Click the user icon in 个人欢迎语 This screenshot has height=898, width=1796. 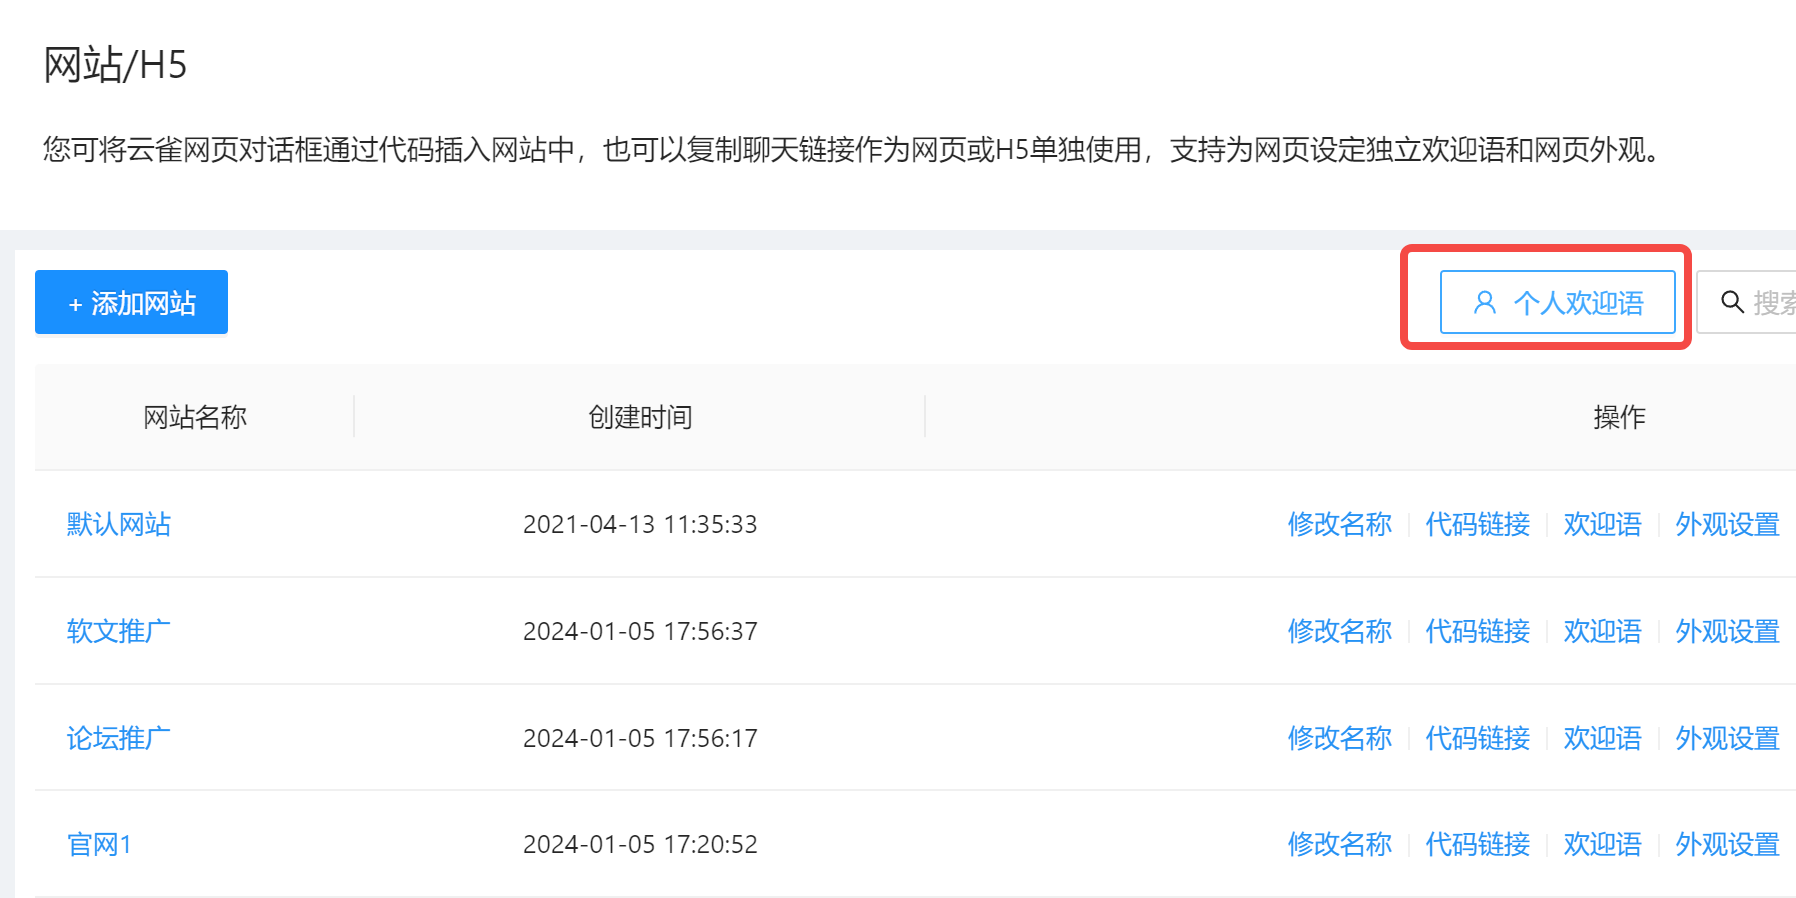tap(1485, 303)
